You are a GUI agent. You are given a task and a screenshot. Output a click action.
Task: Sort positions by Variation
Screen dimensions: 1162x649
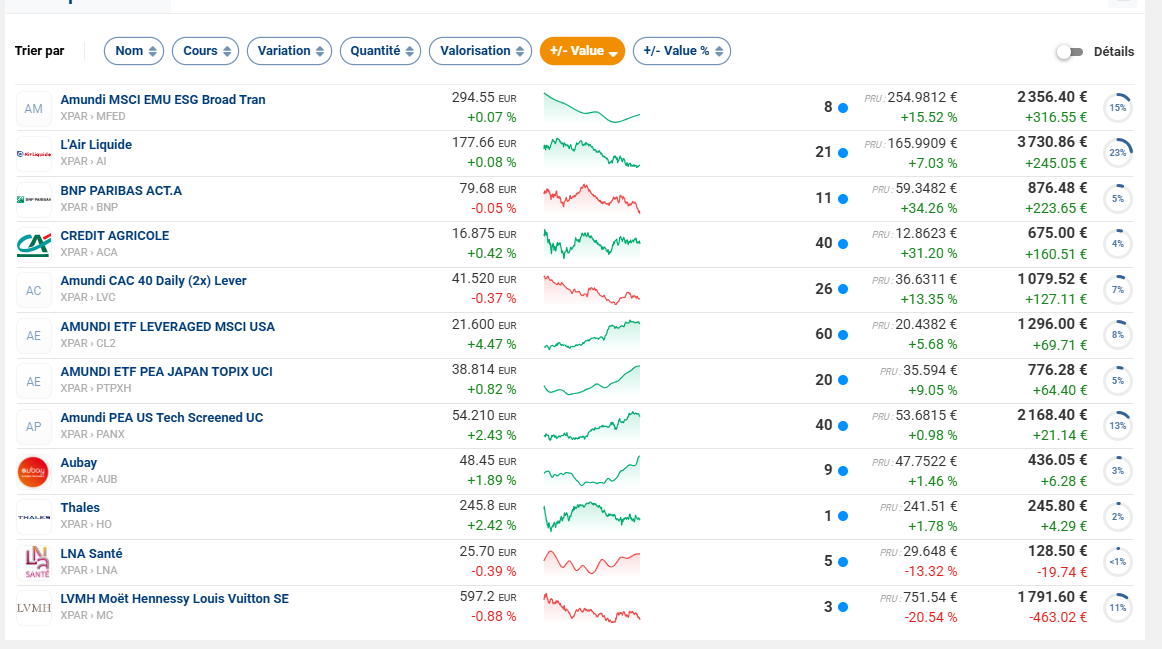(289, 51)
